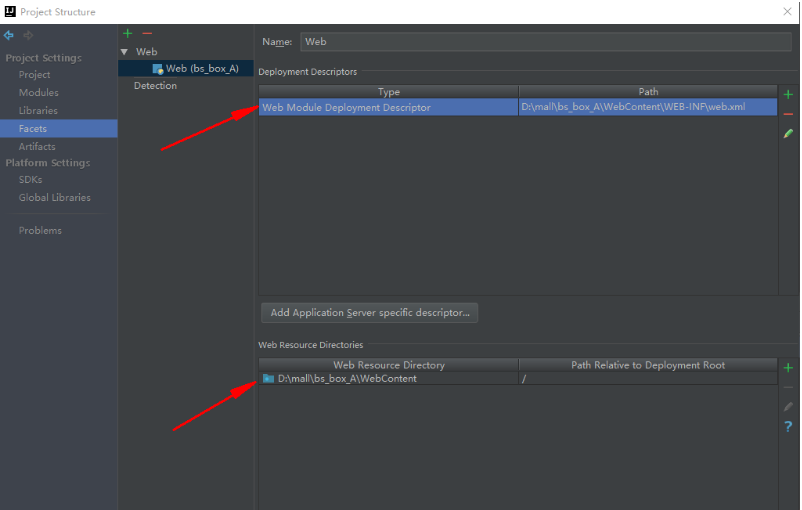Image resolution: width=802 pixels, height=510 pixels.
Task: Click Path Relative to Deployment Root header
Action: pos(648,365)
